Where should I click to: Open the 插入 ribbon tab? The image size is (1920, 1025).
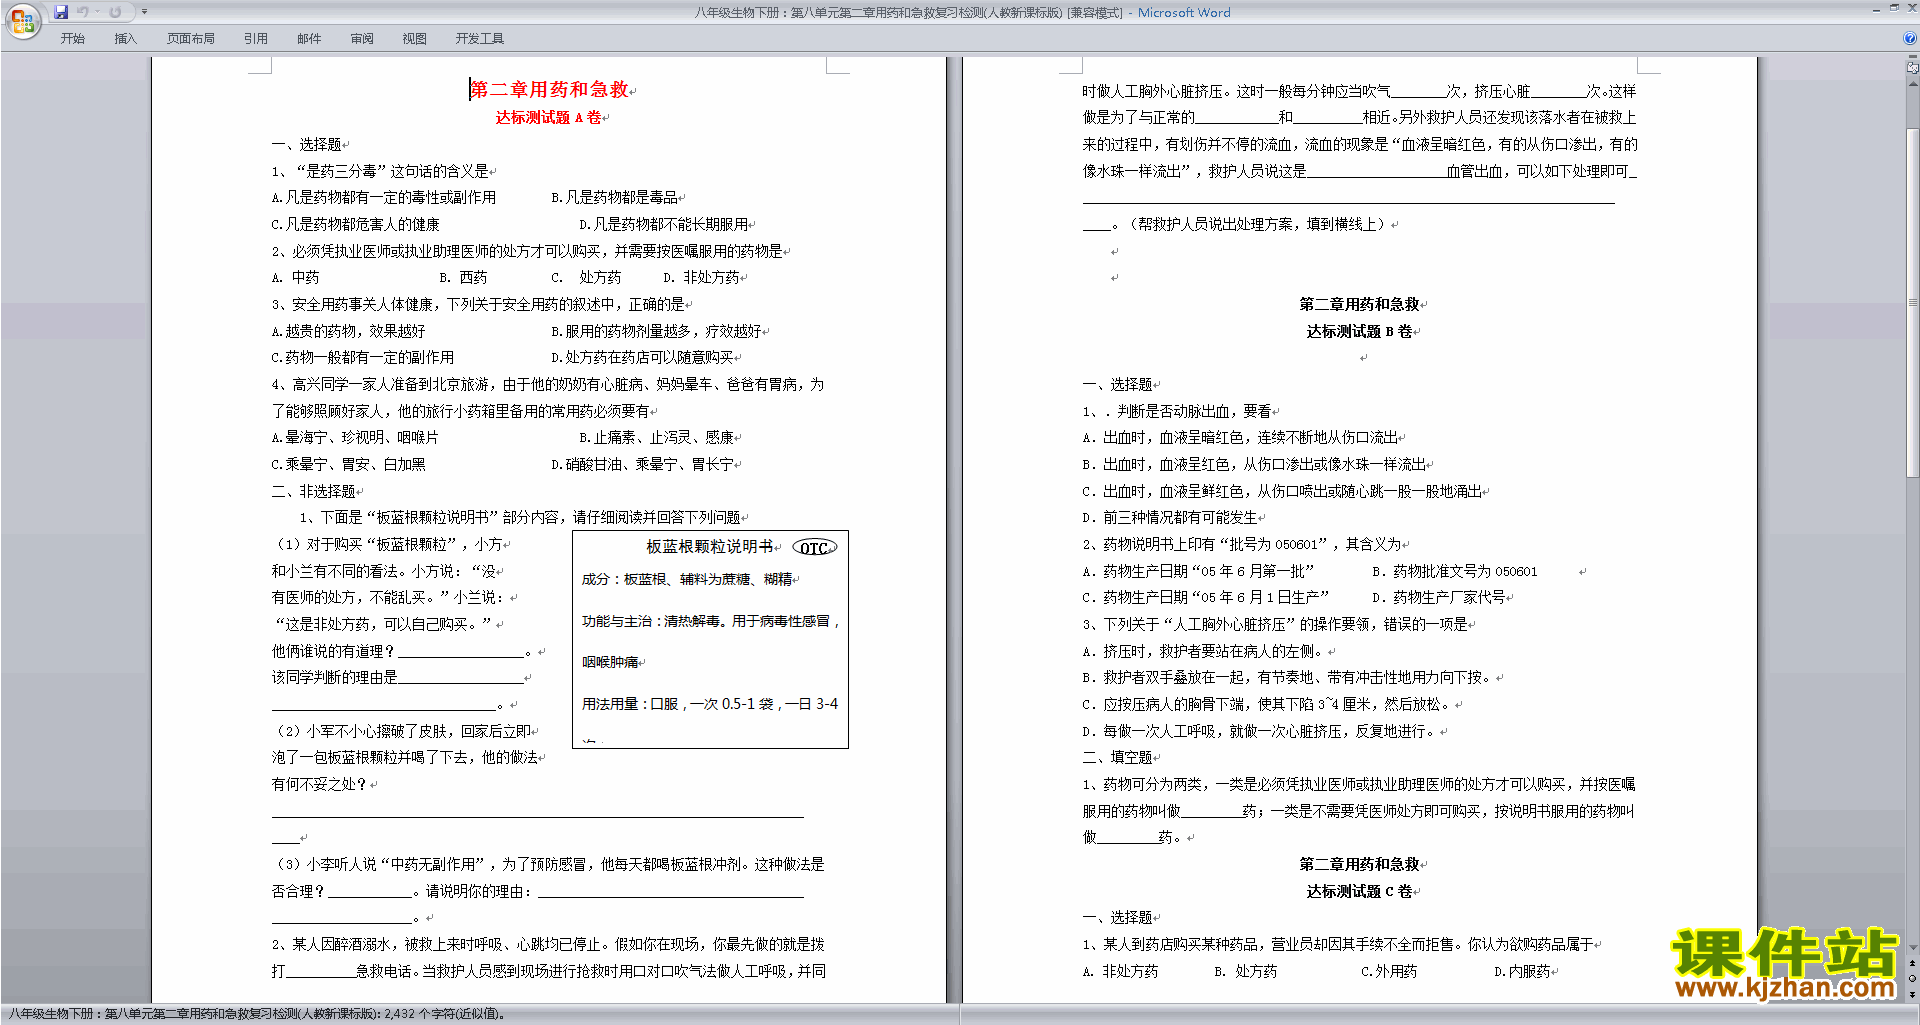tap(125, 39)
